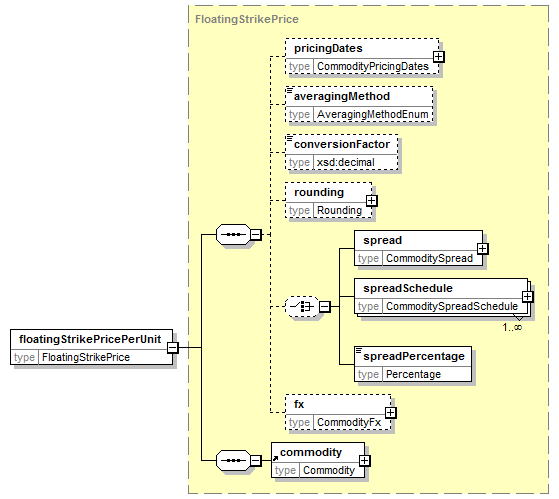Collapse the choice compositor group

324,307
